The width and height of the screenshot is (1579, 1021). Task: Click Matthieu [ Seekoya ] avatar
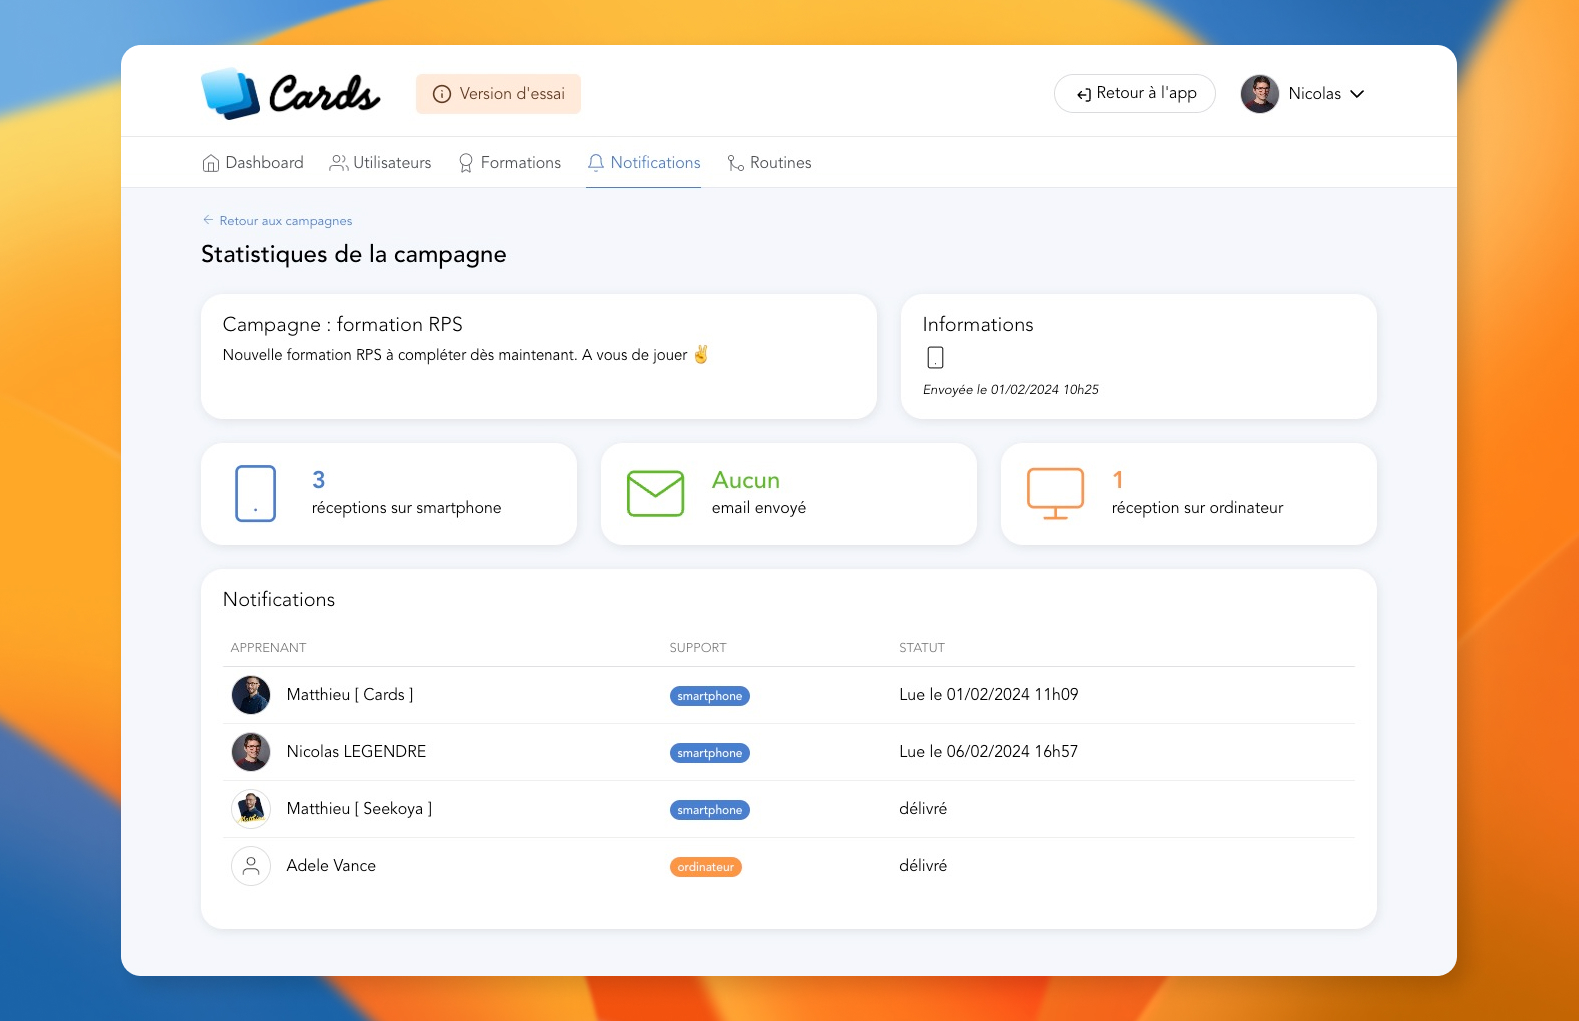click(x=251, y=809)
